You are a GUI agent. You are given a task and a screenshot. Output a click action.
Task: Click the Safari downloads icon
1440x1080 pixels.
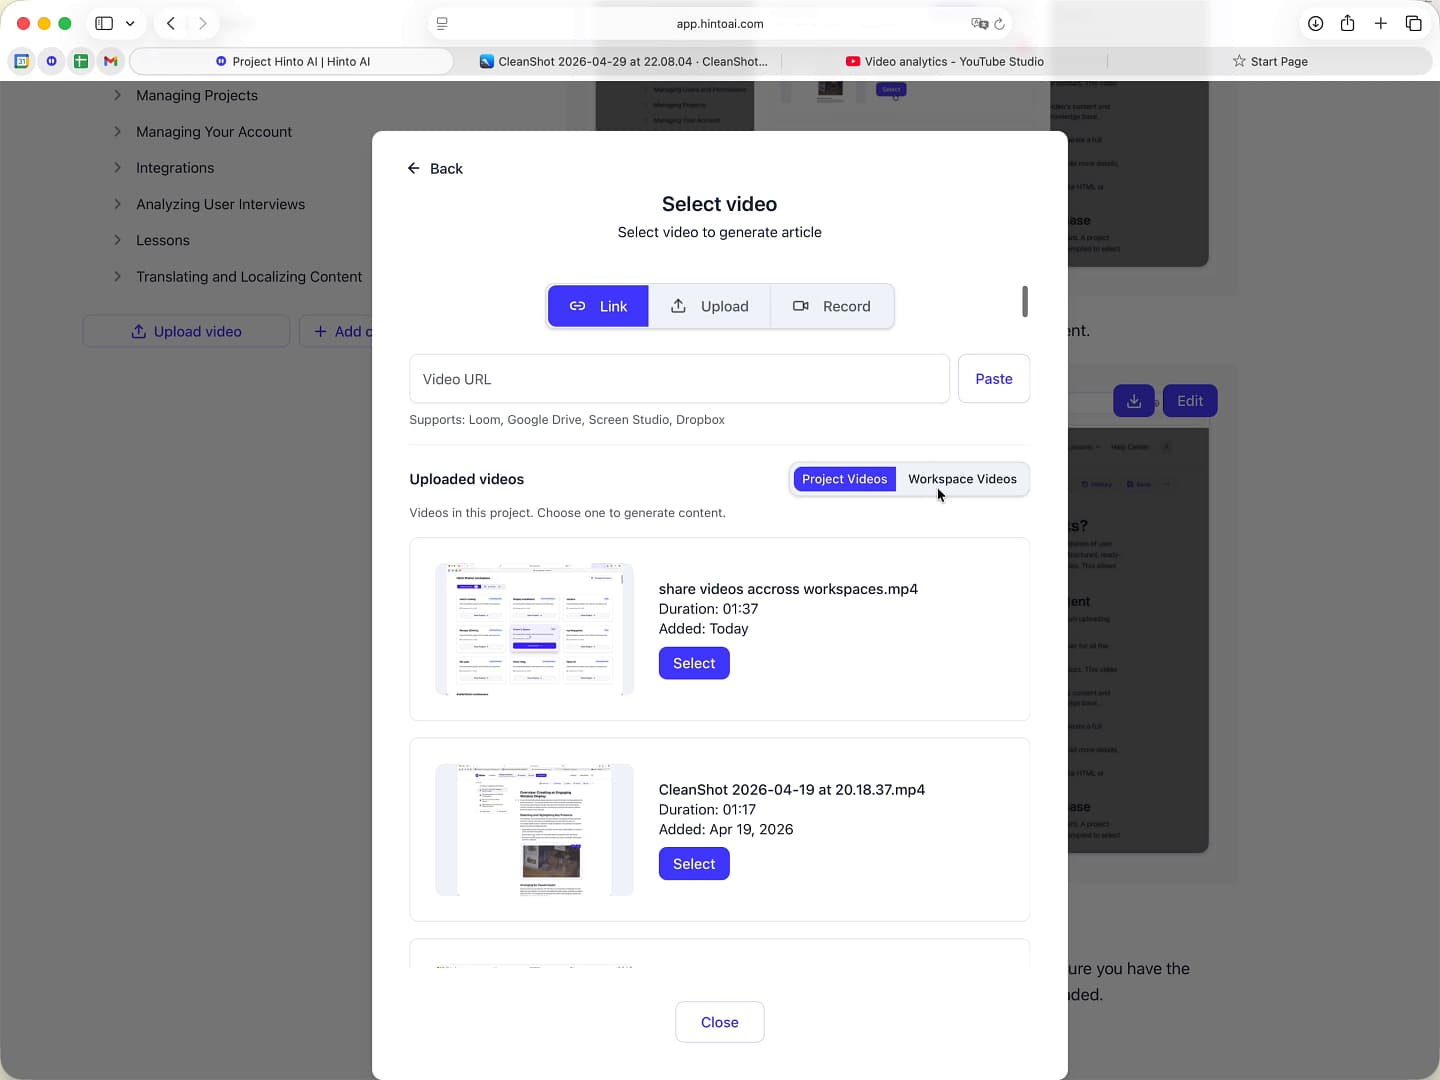click(1316, 23)
